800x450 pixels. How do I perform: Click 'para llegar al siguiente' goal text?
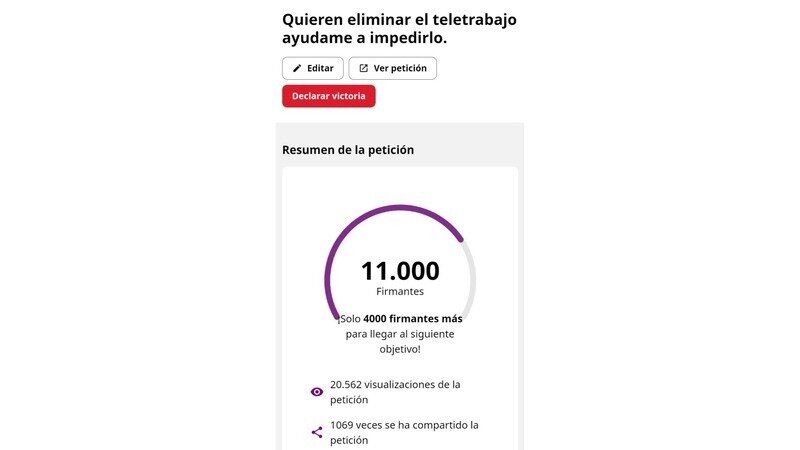[400, 334]
